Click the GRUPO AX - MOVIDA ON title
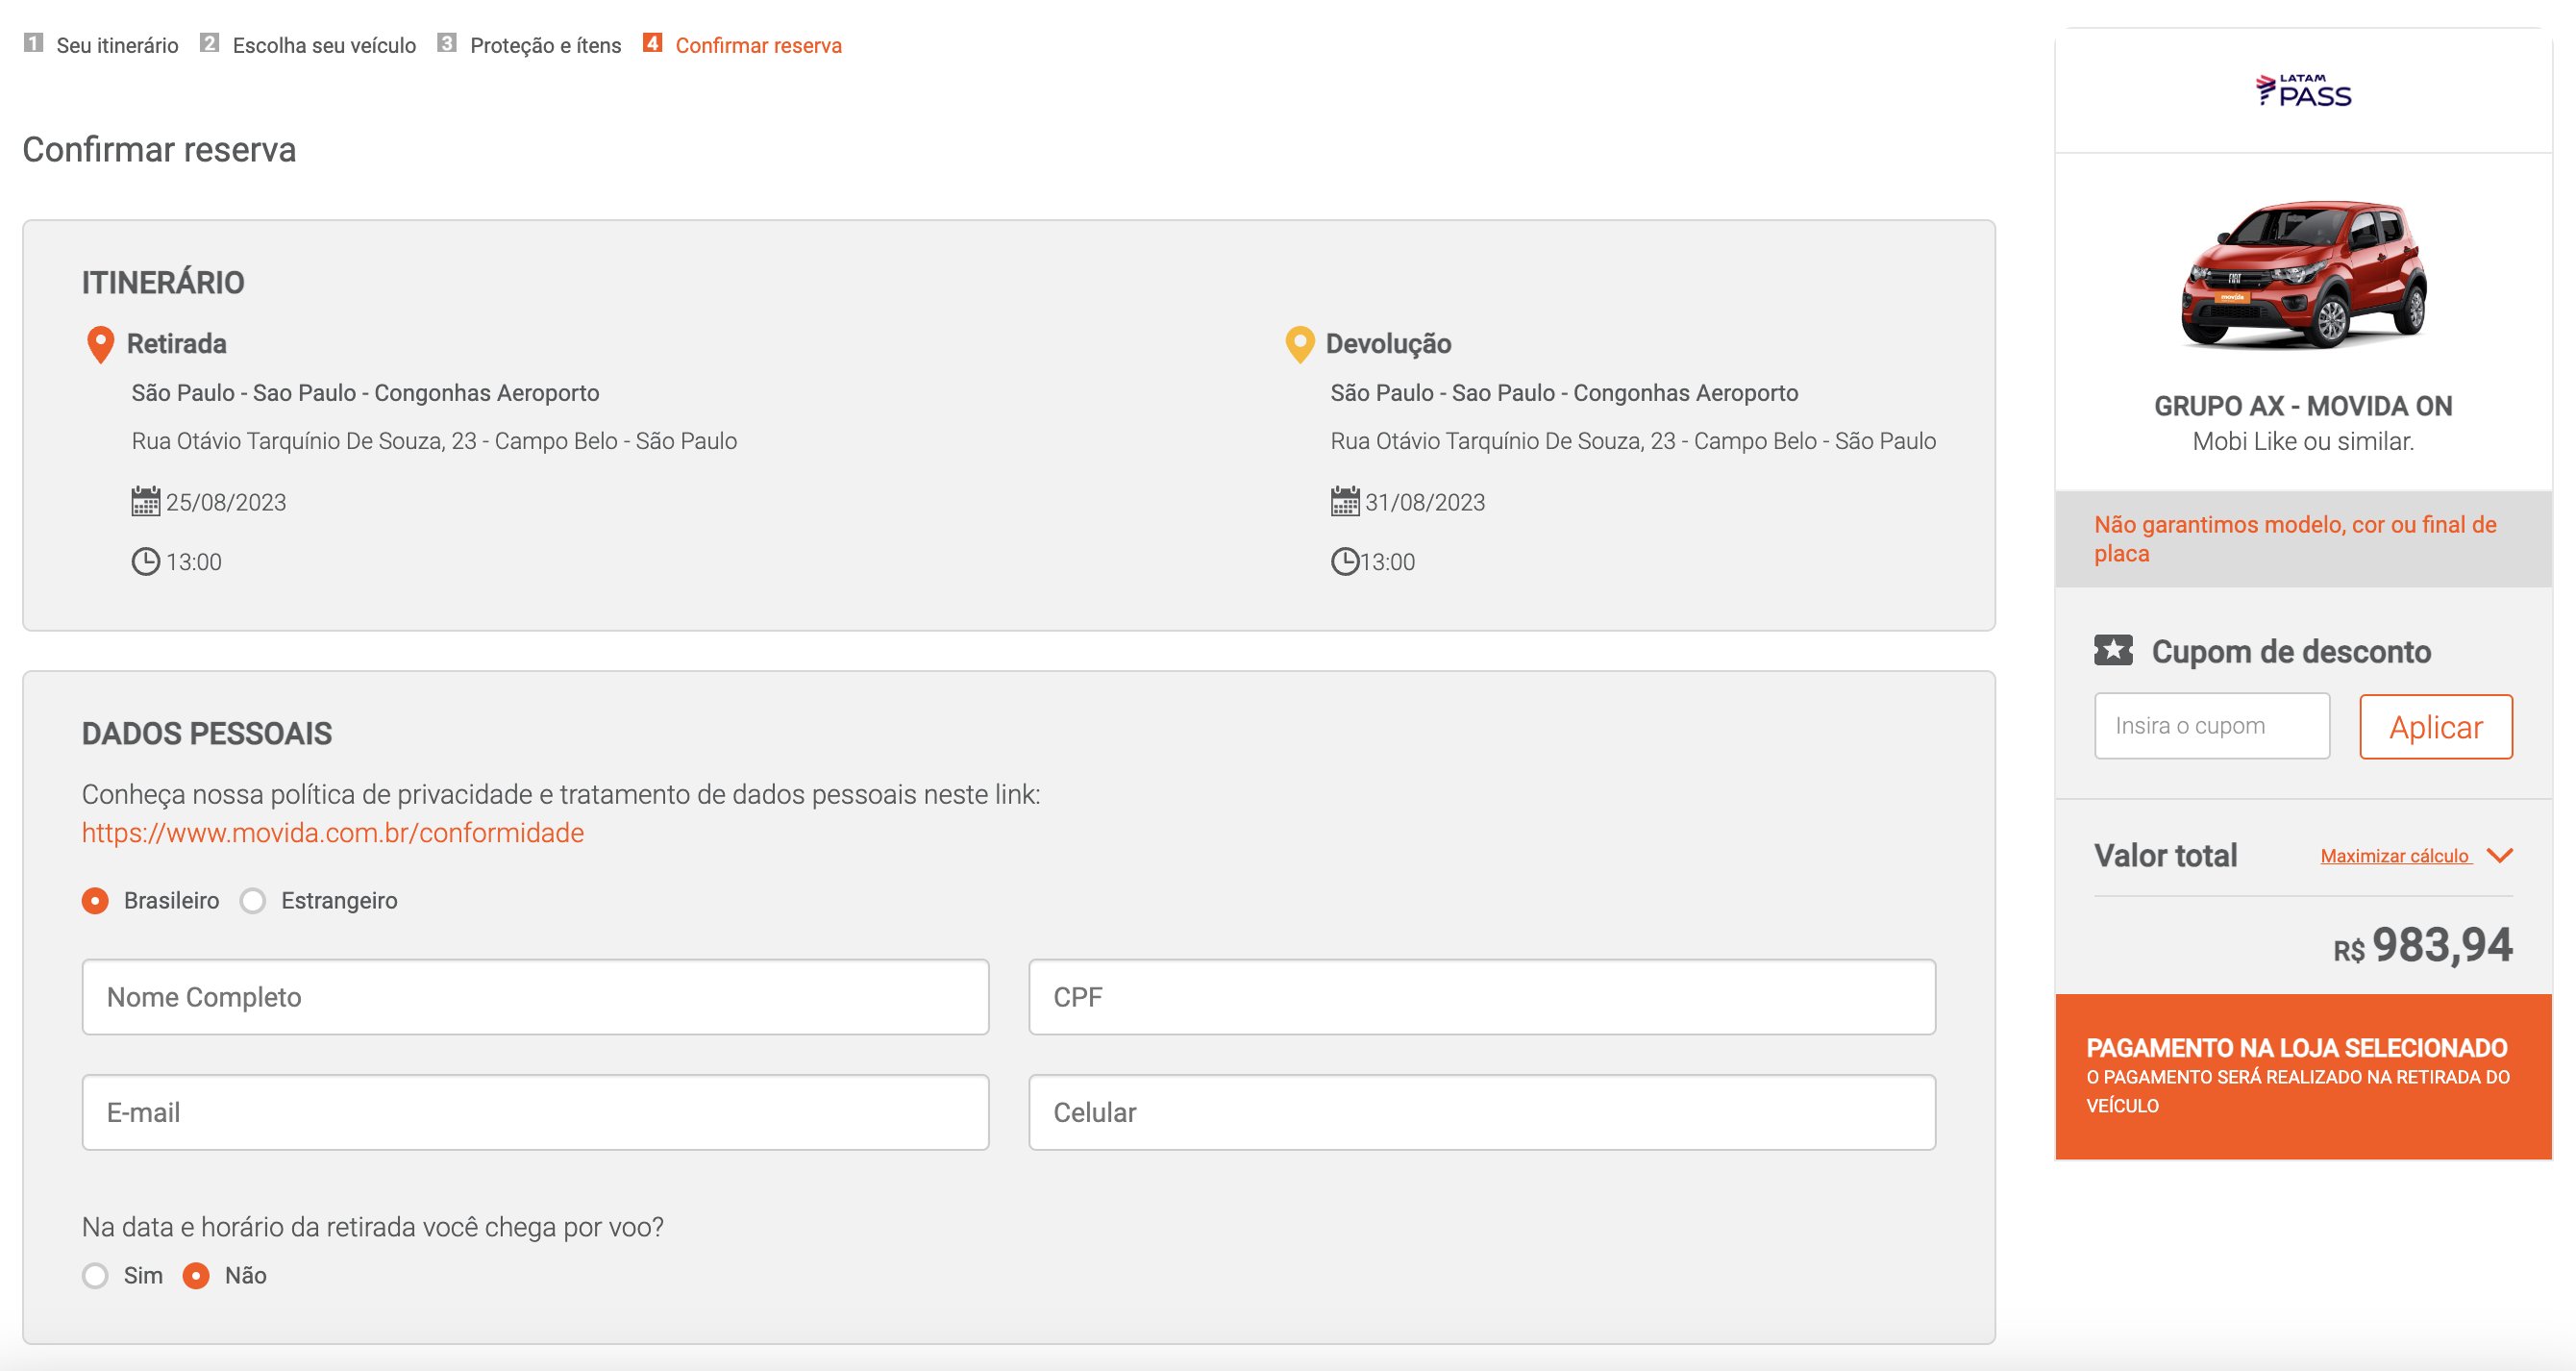2576x1371 pixels. (2303, 406)
